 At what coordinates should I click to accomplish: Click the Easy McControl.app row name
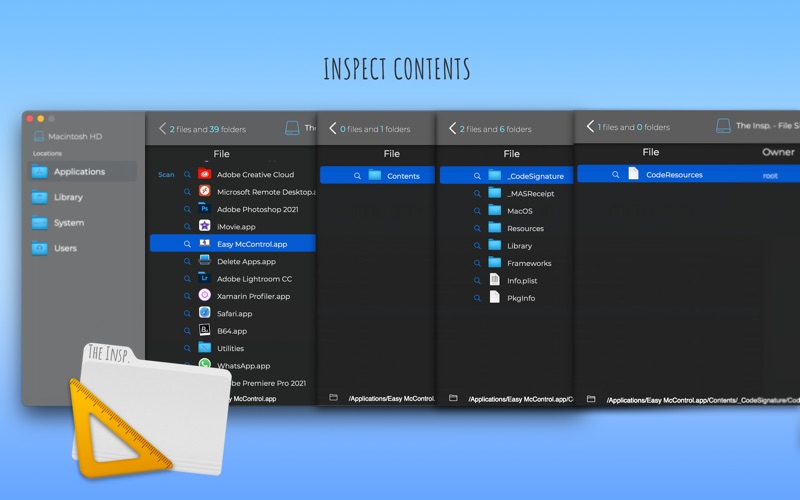pyautogui.click(x=252, y=244)
